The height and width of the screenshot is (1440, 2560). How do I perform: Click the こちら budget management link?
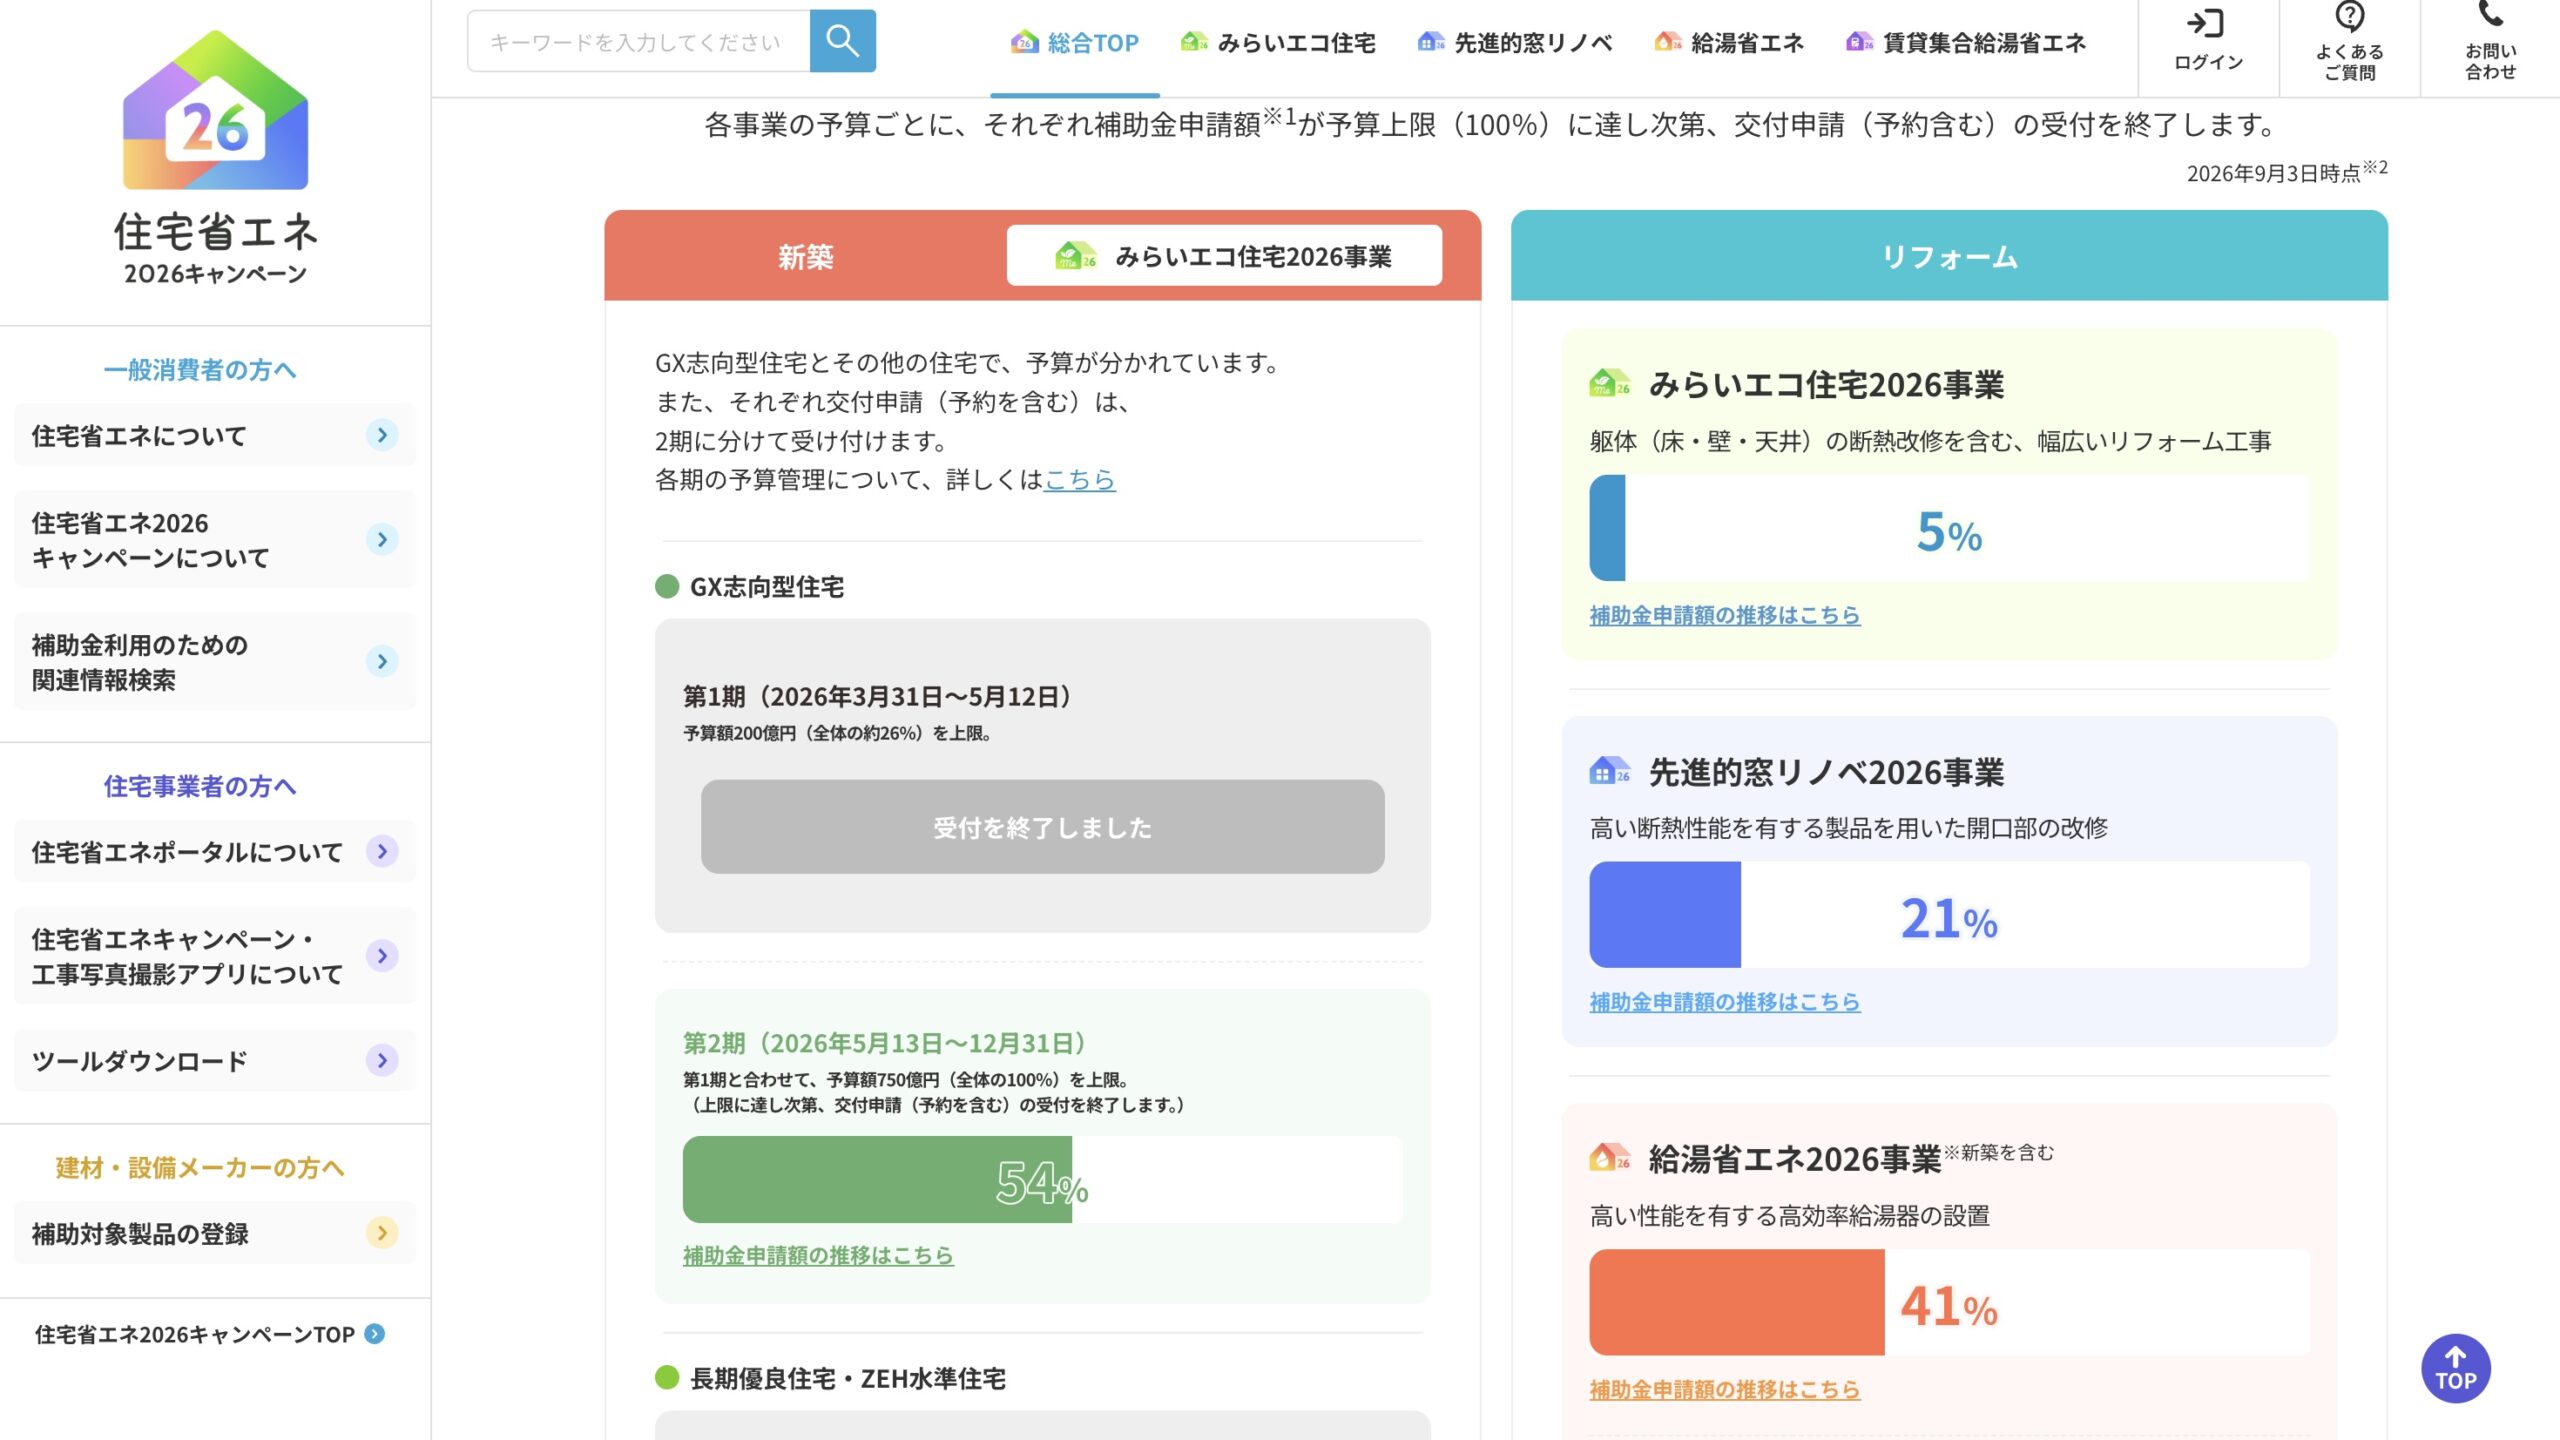[1079, 480]
